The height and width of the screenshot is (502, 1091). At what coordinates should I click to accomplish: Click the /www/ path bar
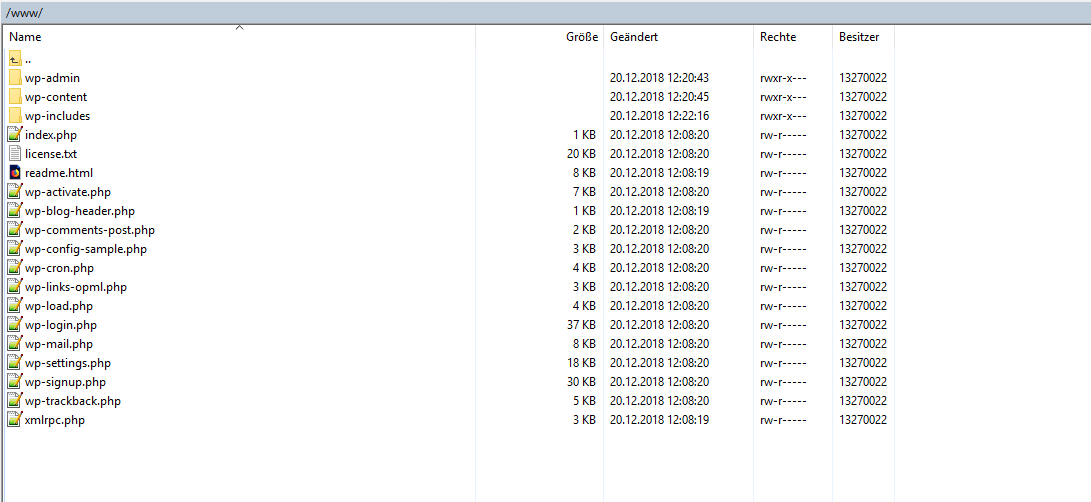pos(546,13)
